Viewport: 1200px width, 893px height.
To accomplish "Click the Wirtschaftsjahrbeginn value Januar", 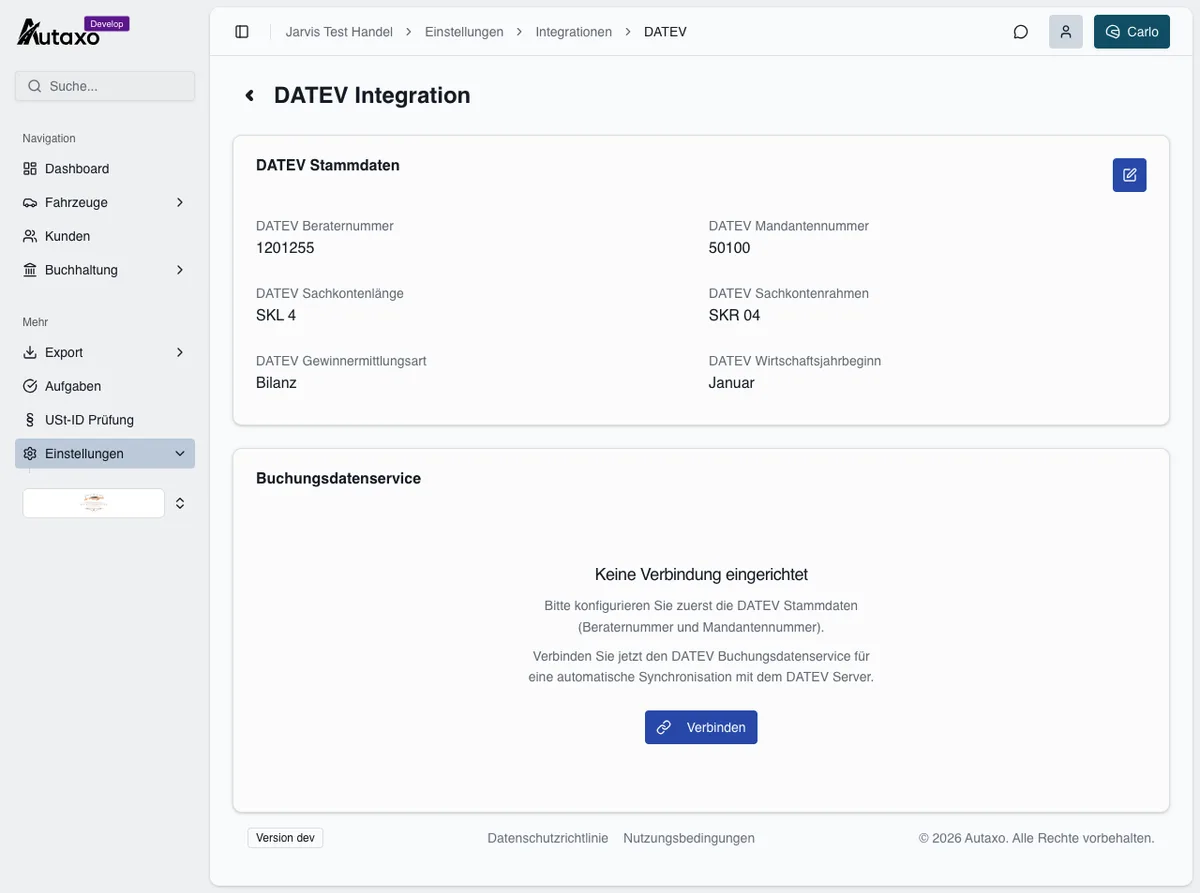I will point(732,383).
